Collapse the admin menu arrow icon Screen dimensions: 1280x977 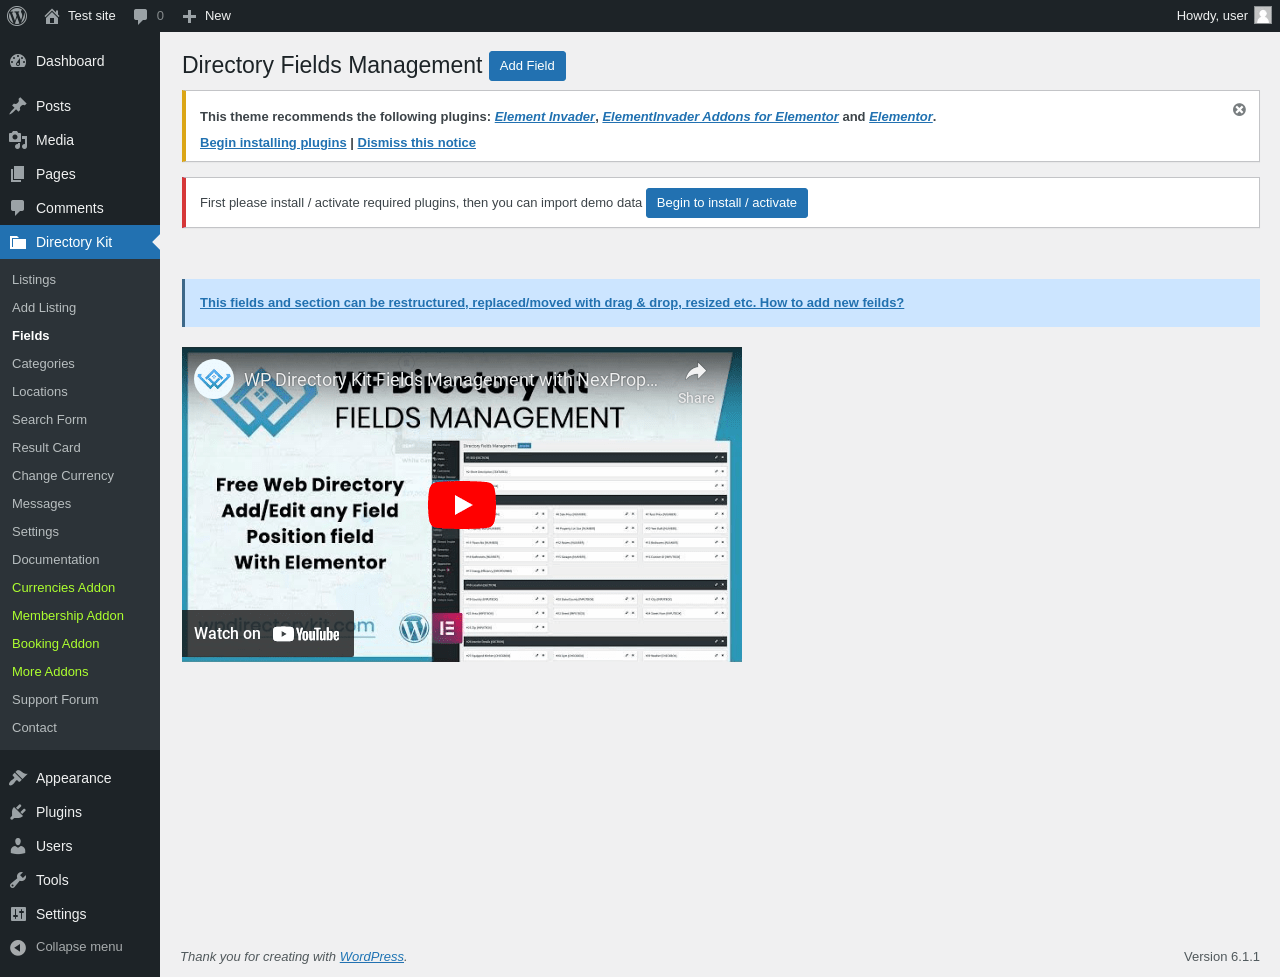point(18,947)
